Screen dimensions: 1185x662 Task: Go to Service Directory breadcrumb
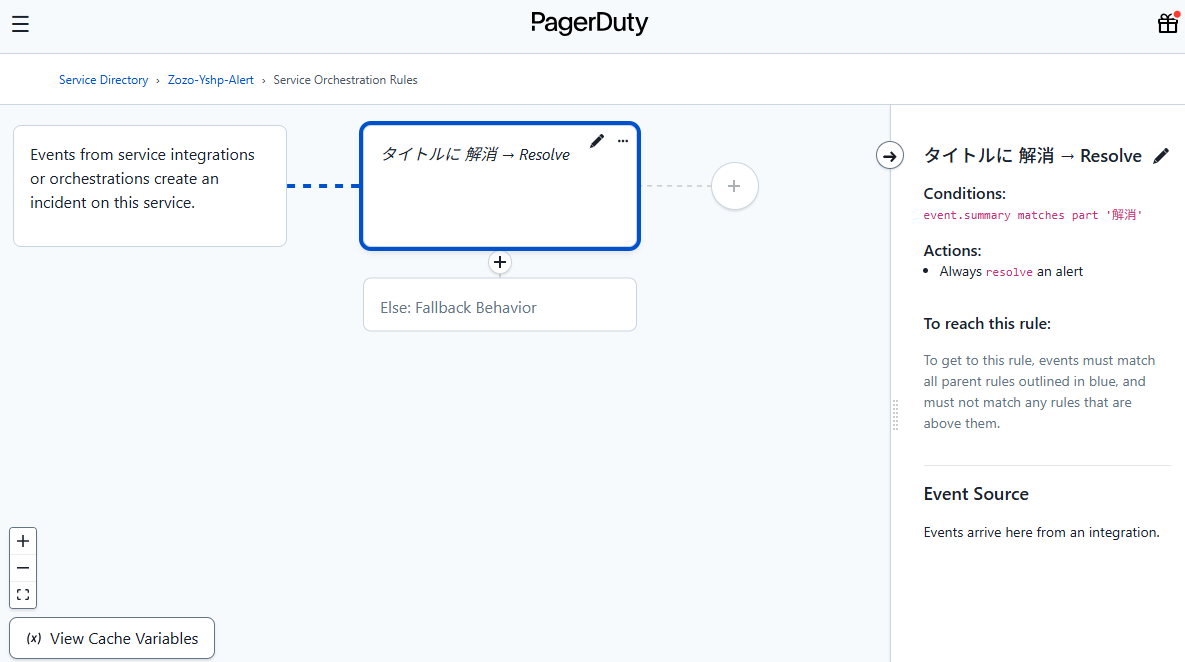coord(104,80)
